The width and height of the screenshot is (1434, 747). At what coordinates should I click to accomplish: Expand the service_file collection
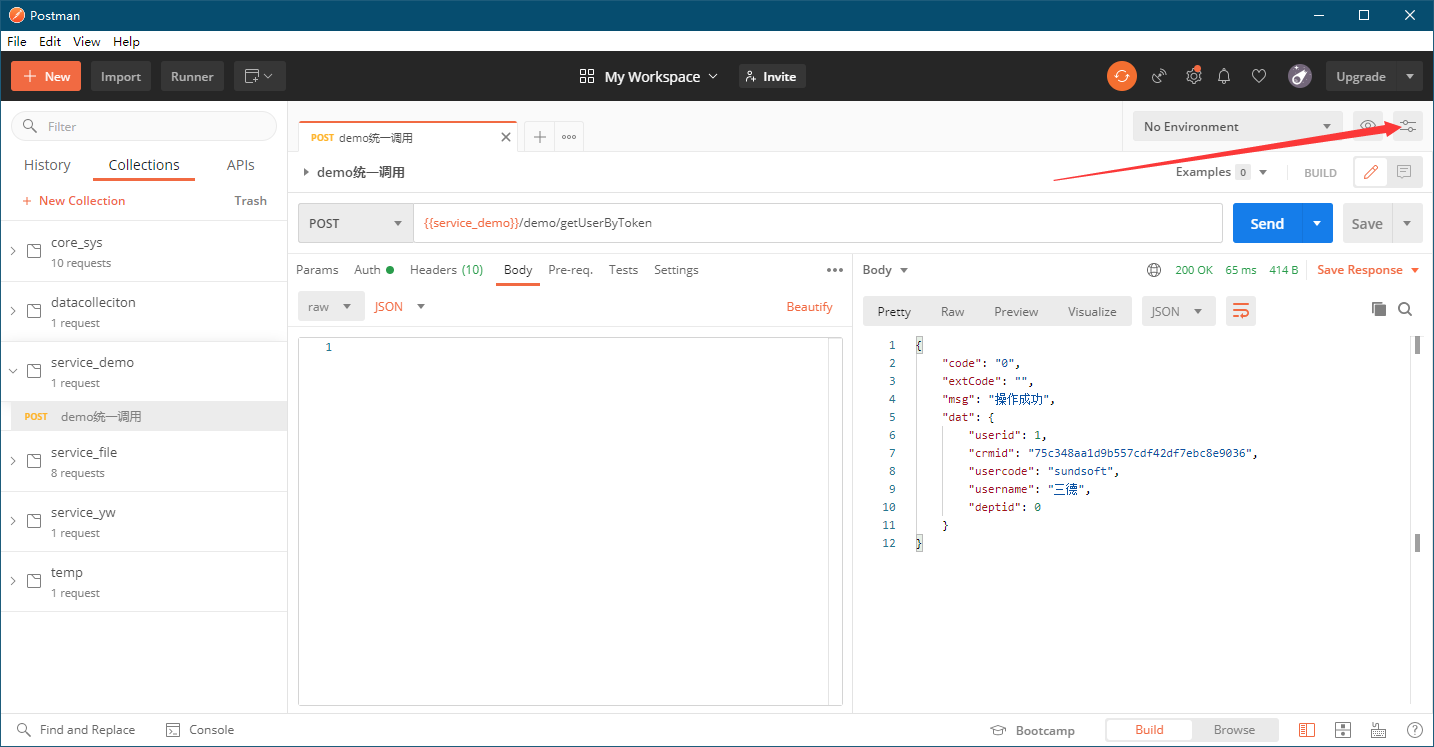point(13,461)
